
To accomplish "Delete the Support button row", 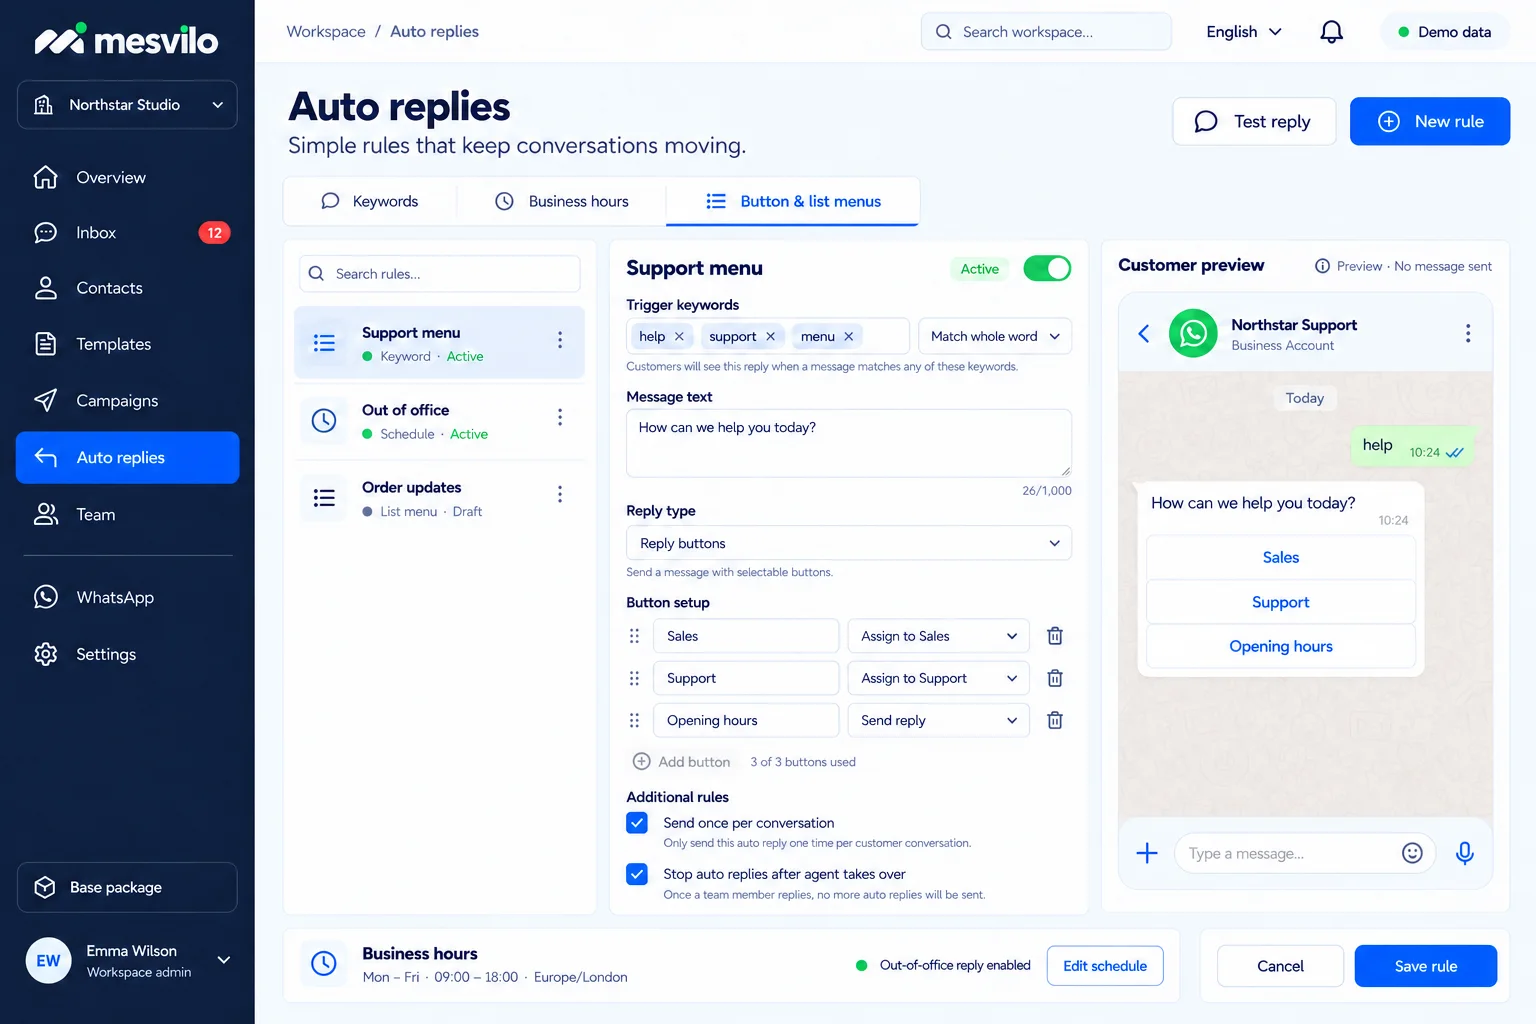I will (x=1054, y=678).
